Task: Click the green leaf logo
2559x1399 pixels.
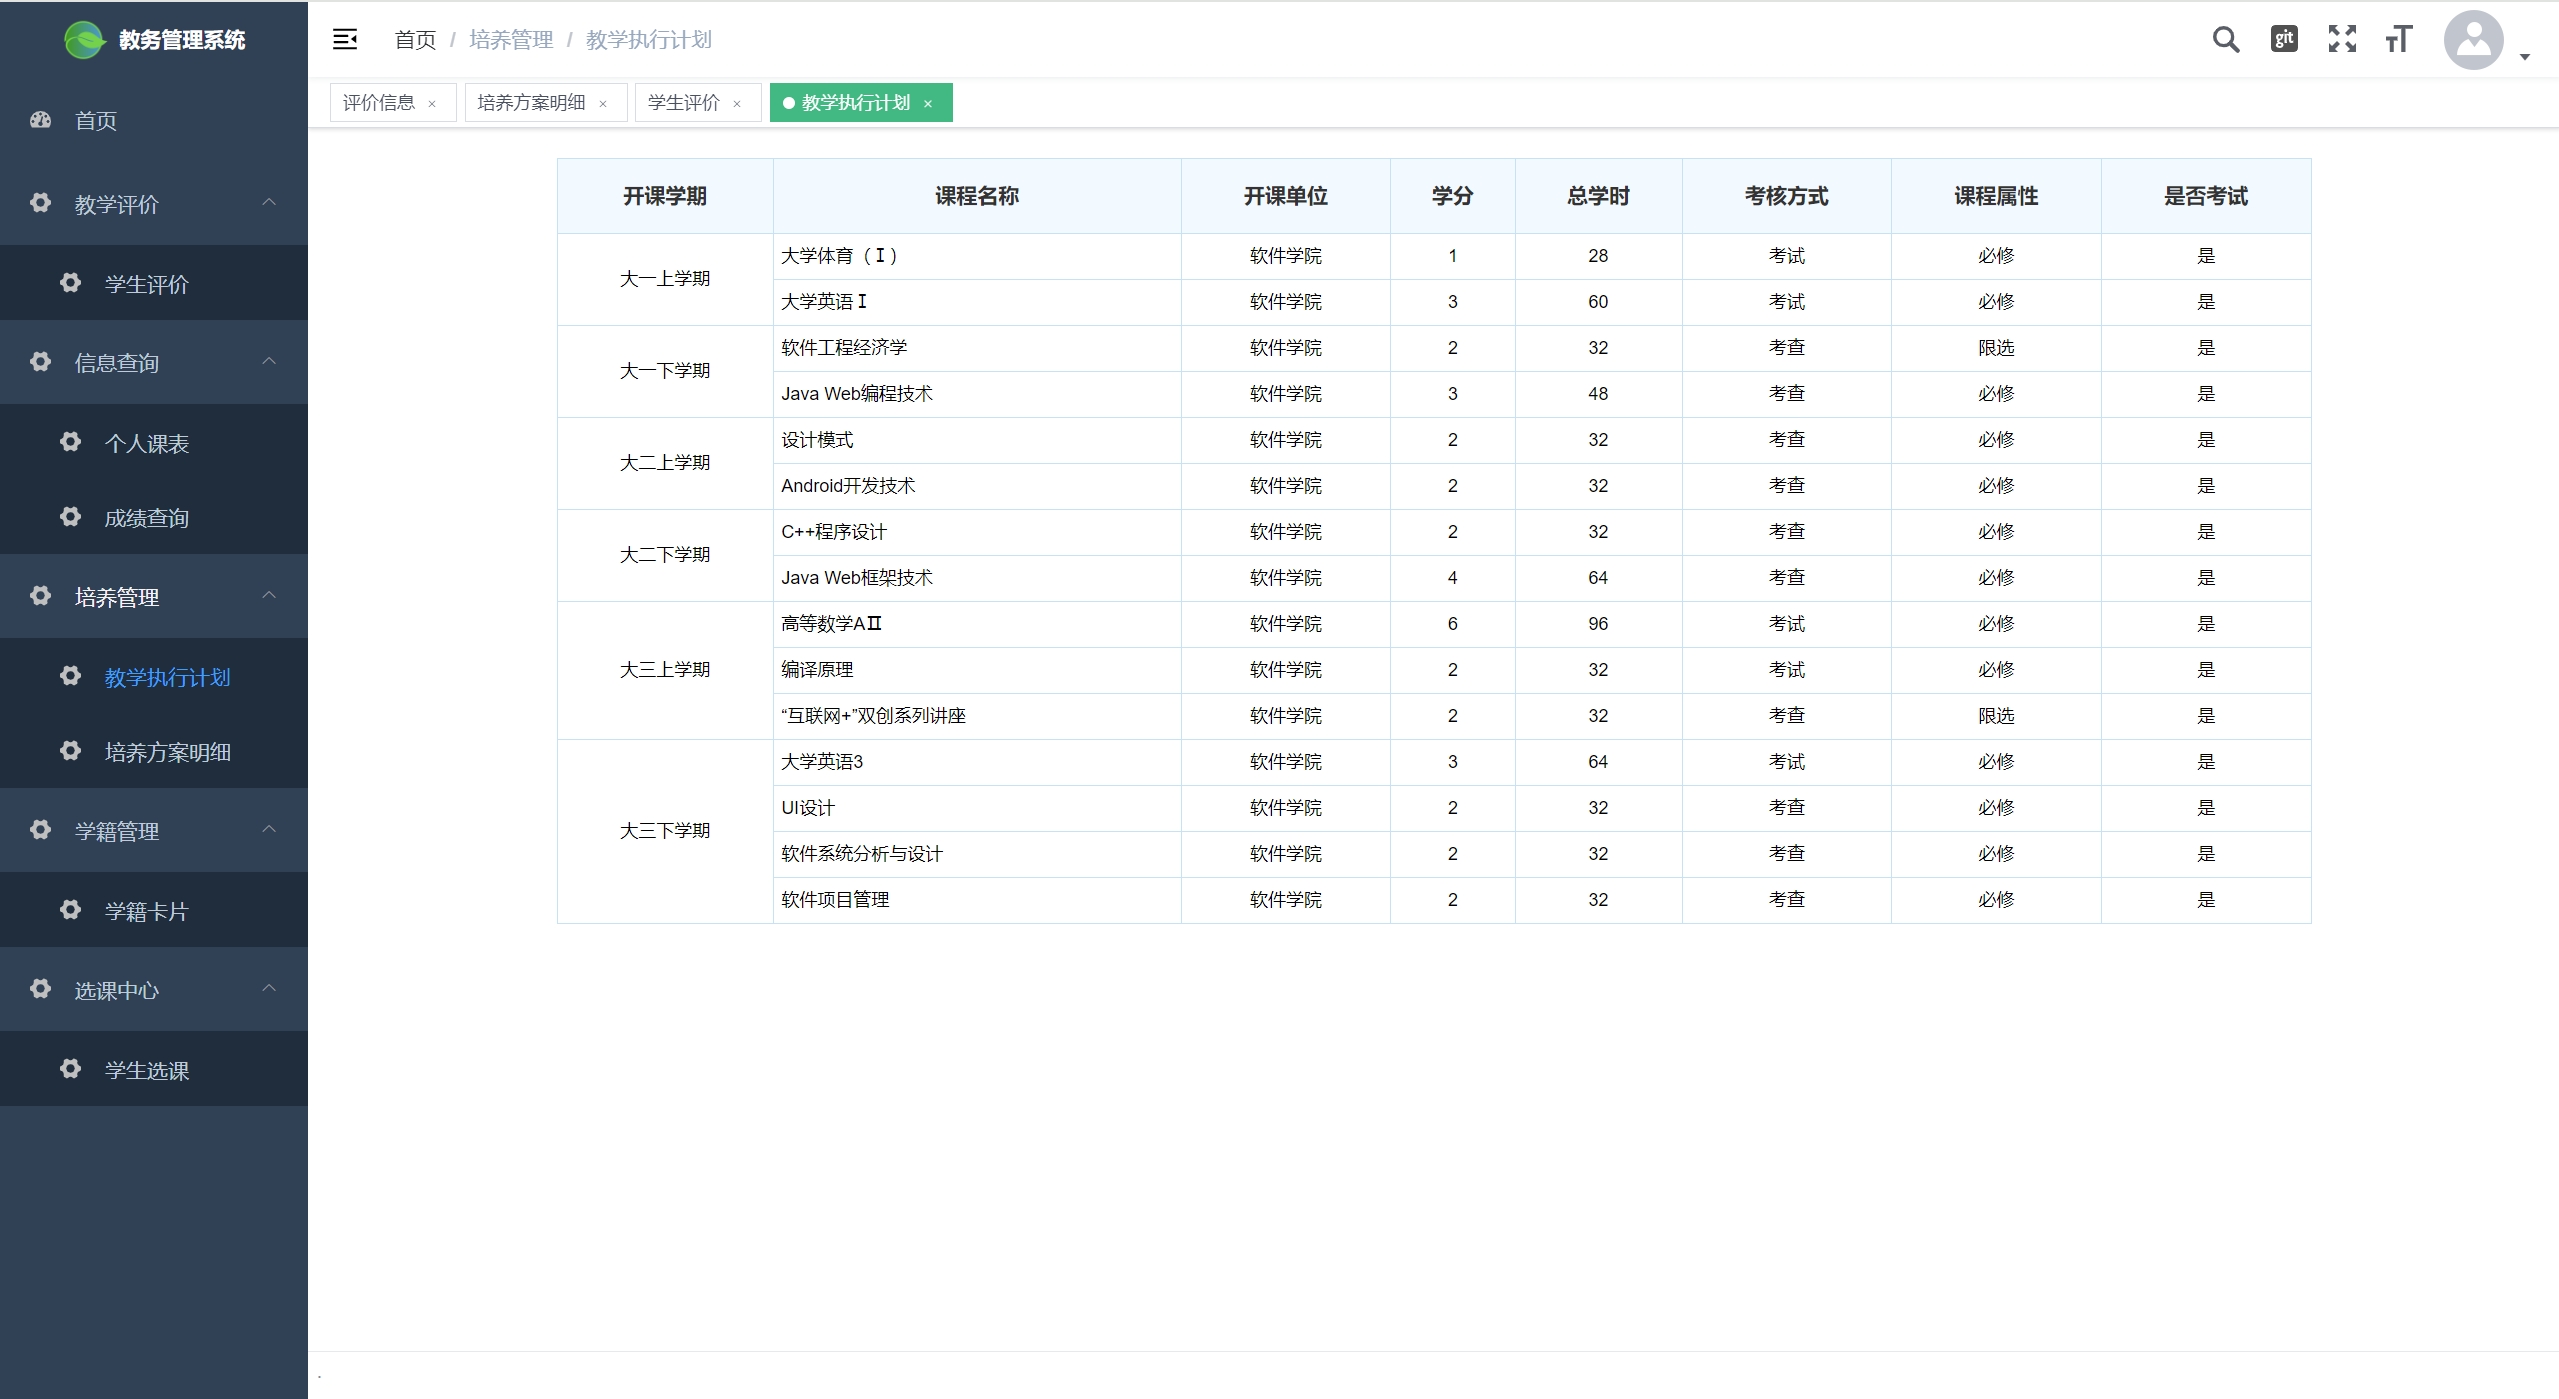Action: (x=84, y=40)
